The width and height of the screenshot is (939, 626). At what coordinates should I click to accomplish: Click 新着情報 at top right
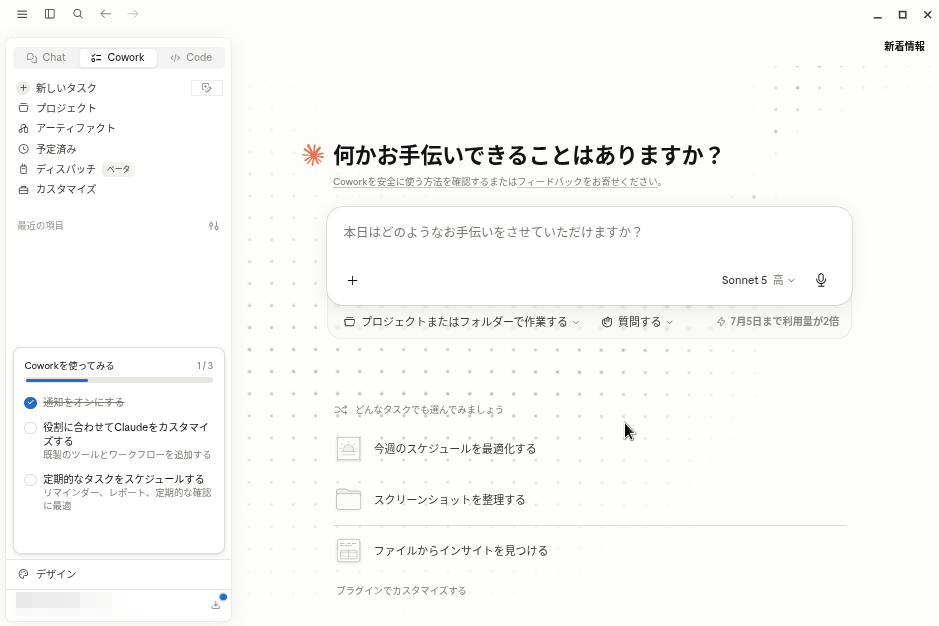pyautogui.click(x=904, y=46)
